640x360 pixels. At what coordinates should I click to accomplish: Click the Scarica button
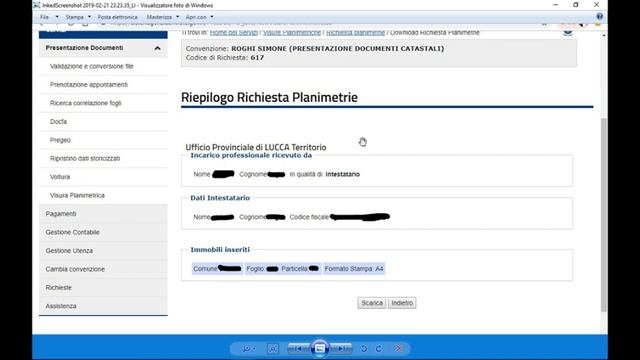click(372, 303)
